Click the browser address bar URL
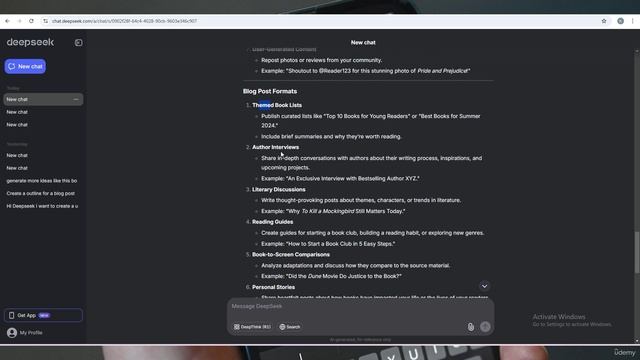 124,21
